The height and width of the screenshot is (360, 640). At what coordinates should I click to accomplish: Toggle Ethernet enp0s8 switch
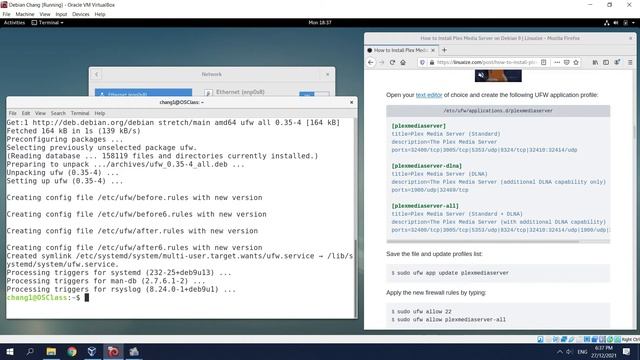point(314,94)
